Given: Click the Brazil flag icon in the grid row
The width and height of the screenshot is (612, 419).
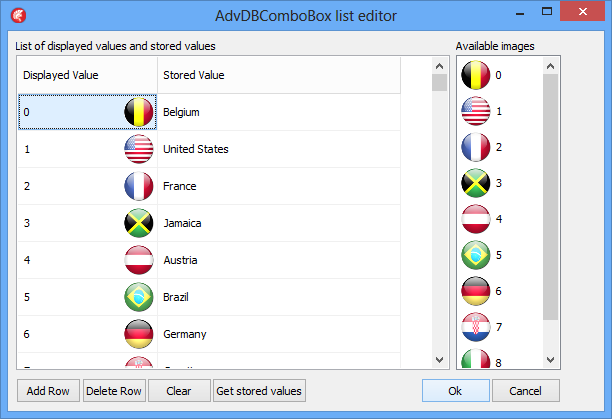Looking at the screenshot, I should click(x=139, y=297).
